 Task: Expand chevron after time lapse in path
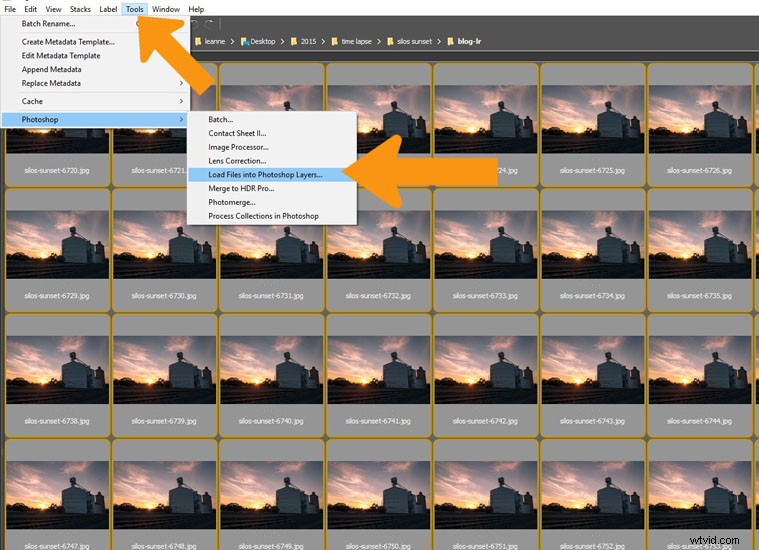coord(379,41)
